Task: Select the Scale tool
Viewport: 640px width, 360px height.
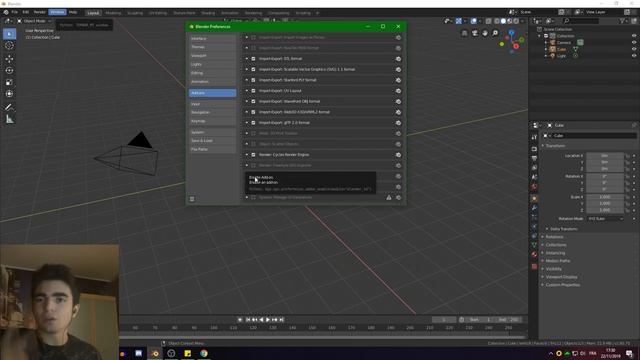Action: pyautogui.click(x=9, y=82)
